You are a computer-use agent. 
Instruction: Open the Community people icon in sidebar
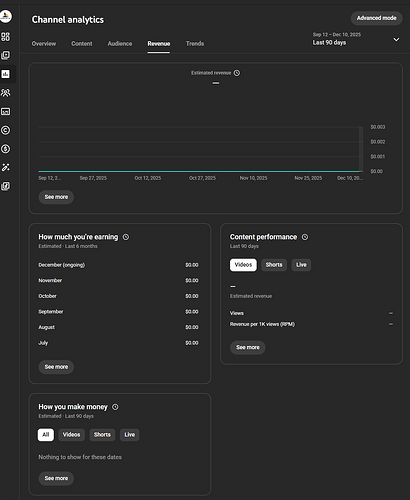(x=5, y=92)
